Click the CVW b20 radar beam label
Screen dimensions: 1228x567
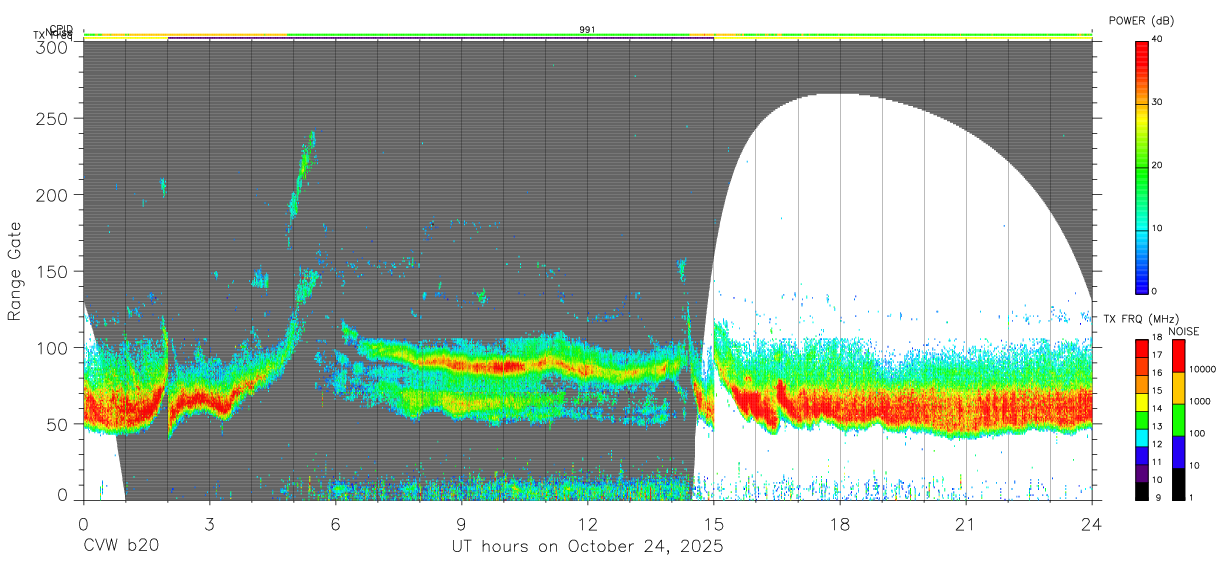(120, 547)
